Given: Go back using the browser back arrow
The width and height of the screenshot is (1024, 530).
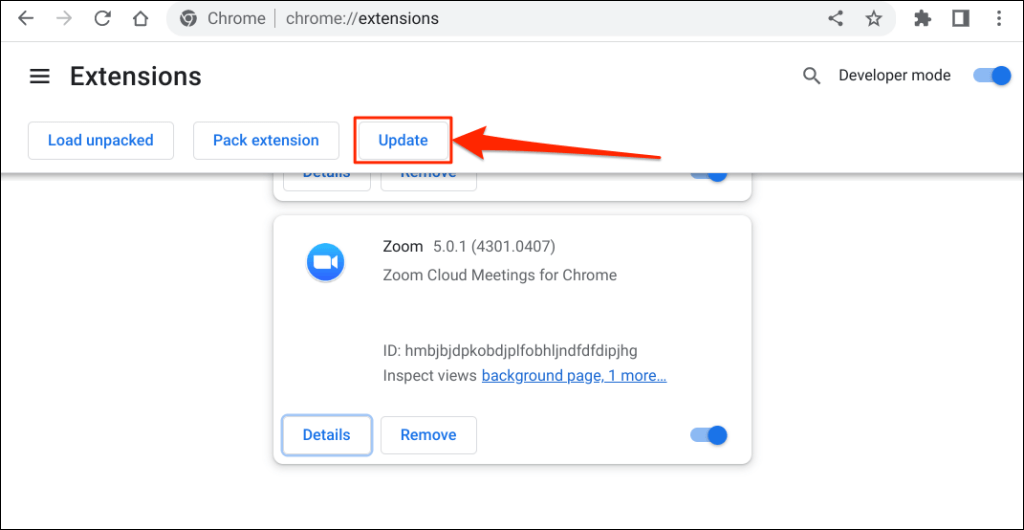Looking at the screenshot, I should pos(26,19).
